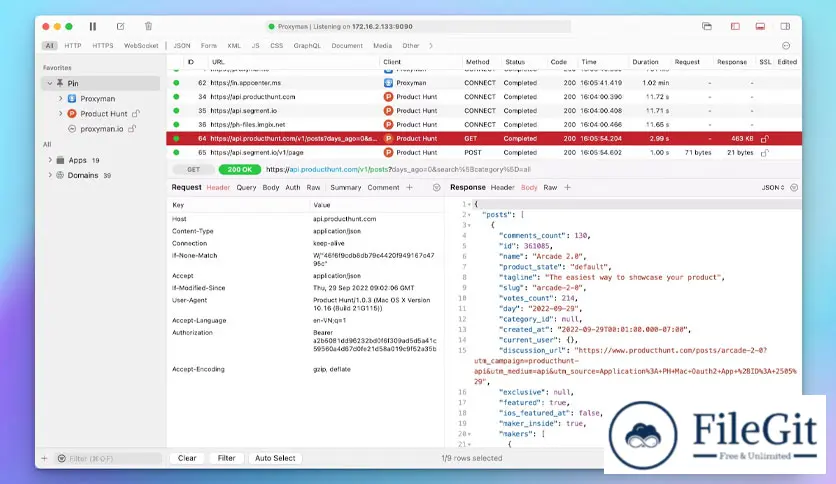Open the Request Summary tab
The height and width of the screenshot is (484, 836).
pyautogui.click(x=345, y=188)
